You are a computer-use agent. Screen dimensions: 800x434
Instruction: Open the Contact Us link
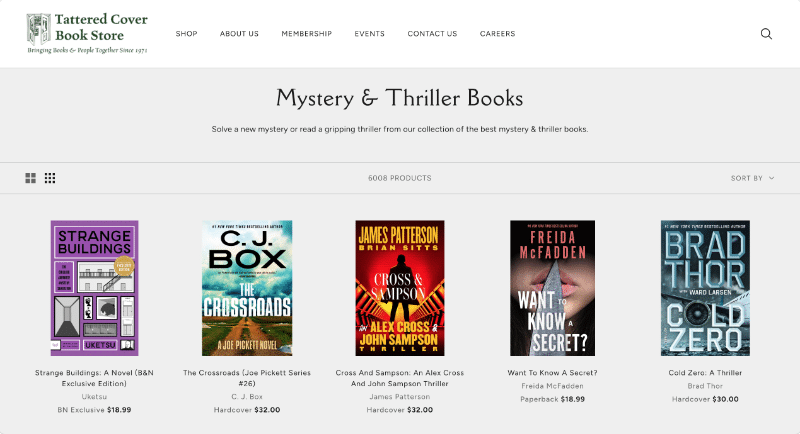coord(432,34)
